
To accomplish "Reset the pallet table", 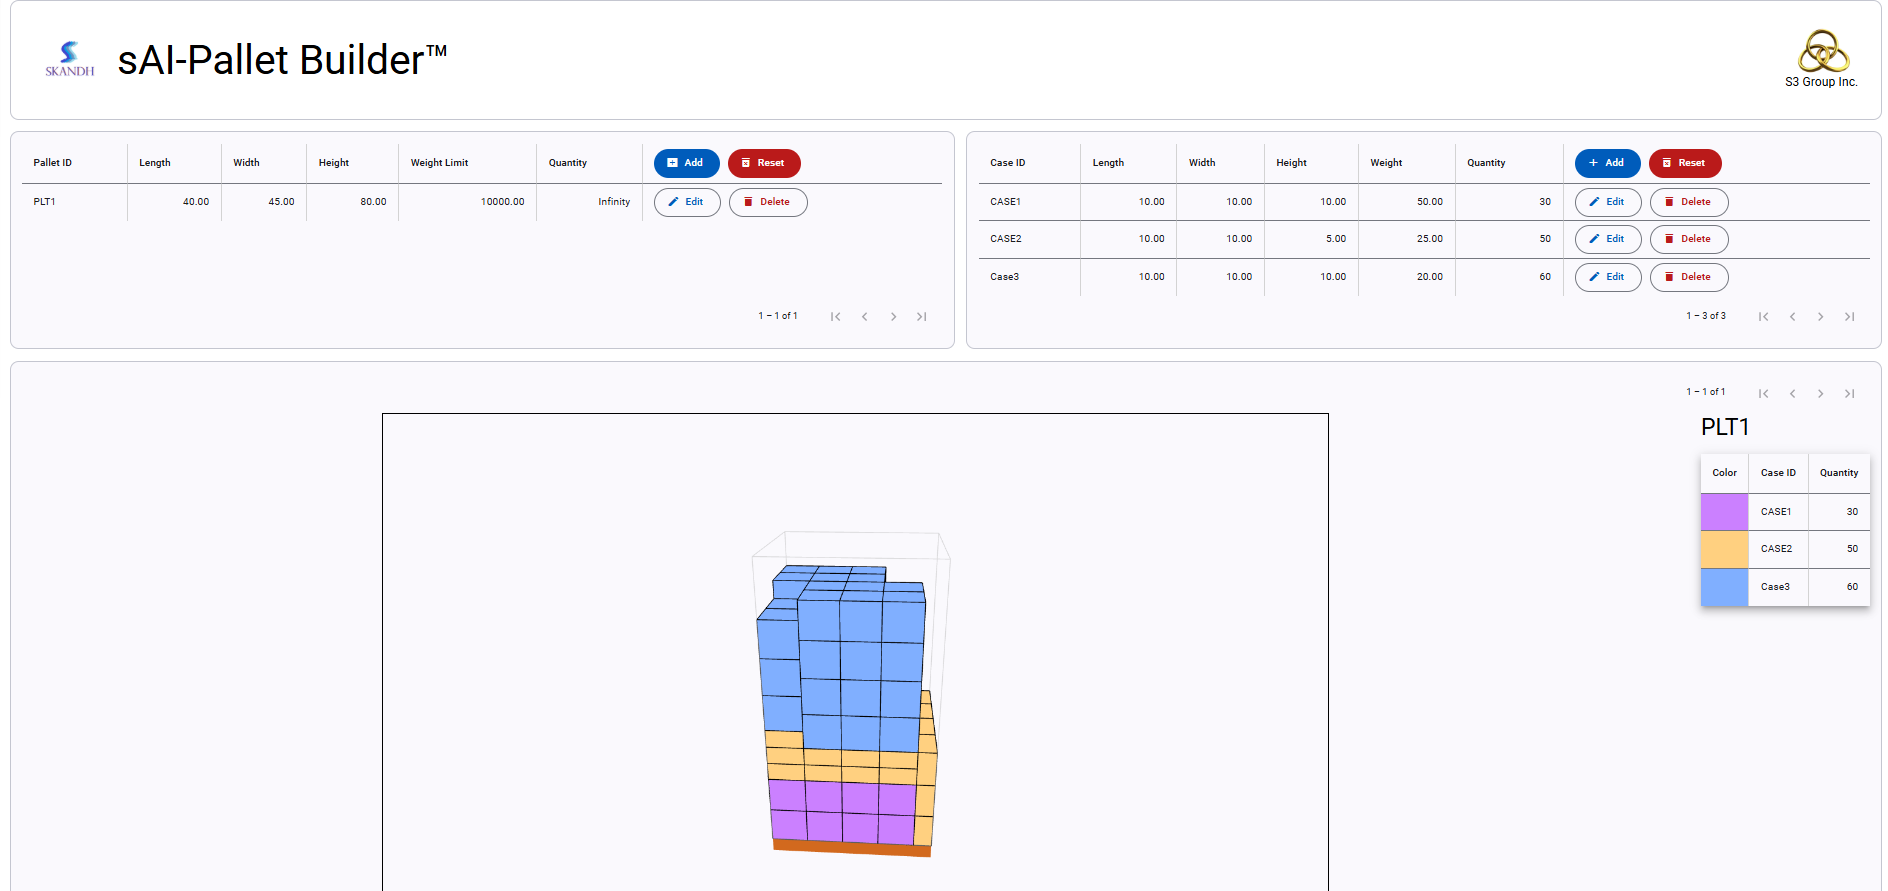I will 764,163.
